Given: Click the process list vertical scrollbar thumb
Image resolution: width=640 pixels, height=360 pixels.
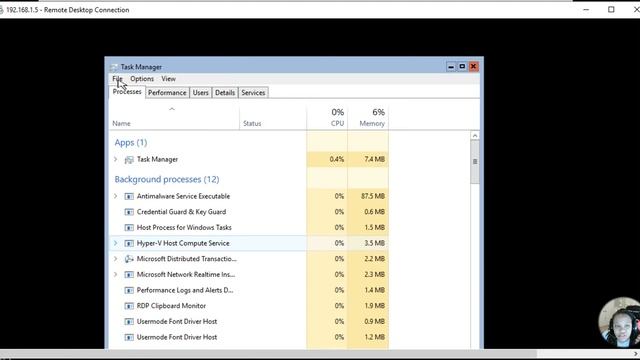Looking at the screenshot, I should (x=475, y=162).
